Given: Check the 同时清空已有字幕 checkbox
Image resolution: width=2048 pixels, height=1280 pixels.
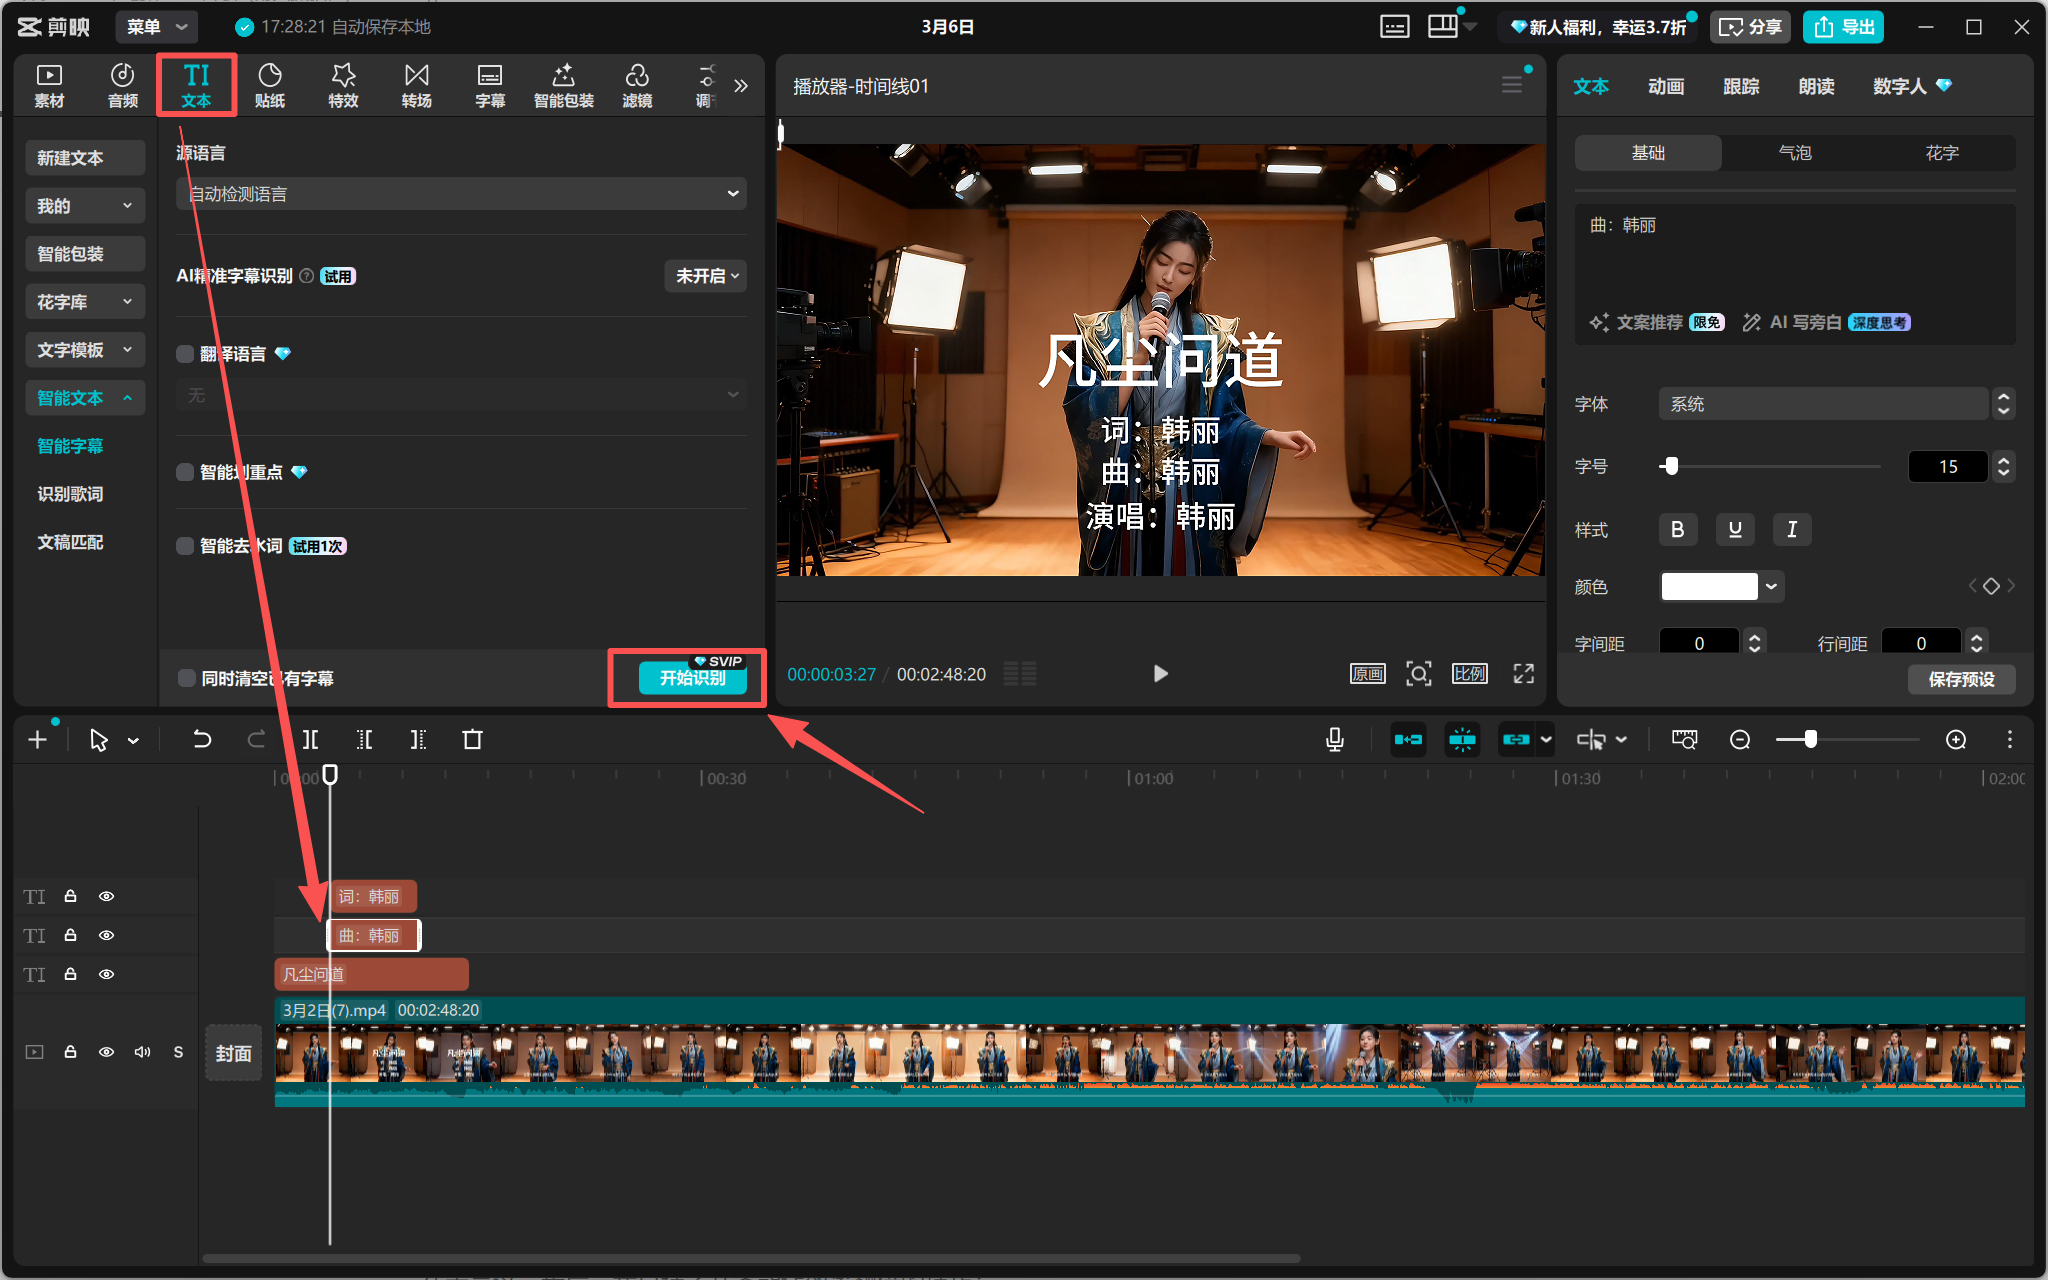Looking at the screenshot, I should [187, 678].
